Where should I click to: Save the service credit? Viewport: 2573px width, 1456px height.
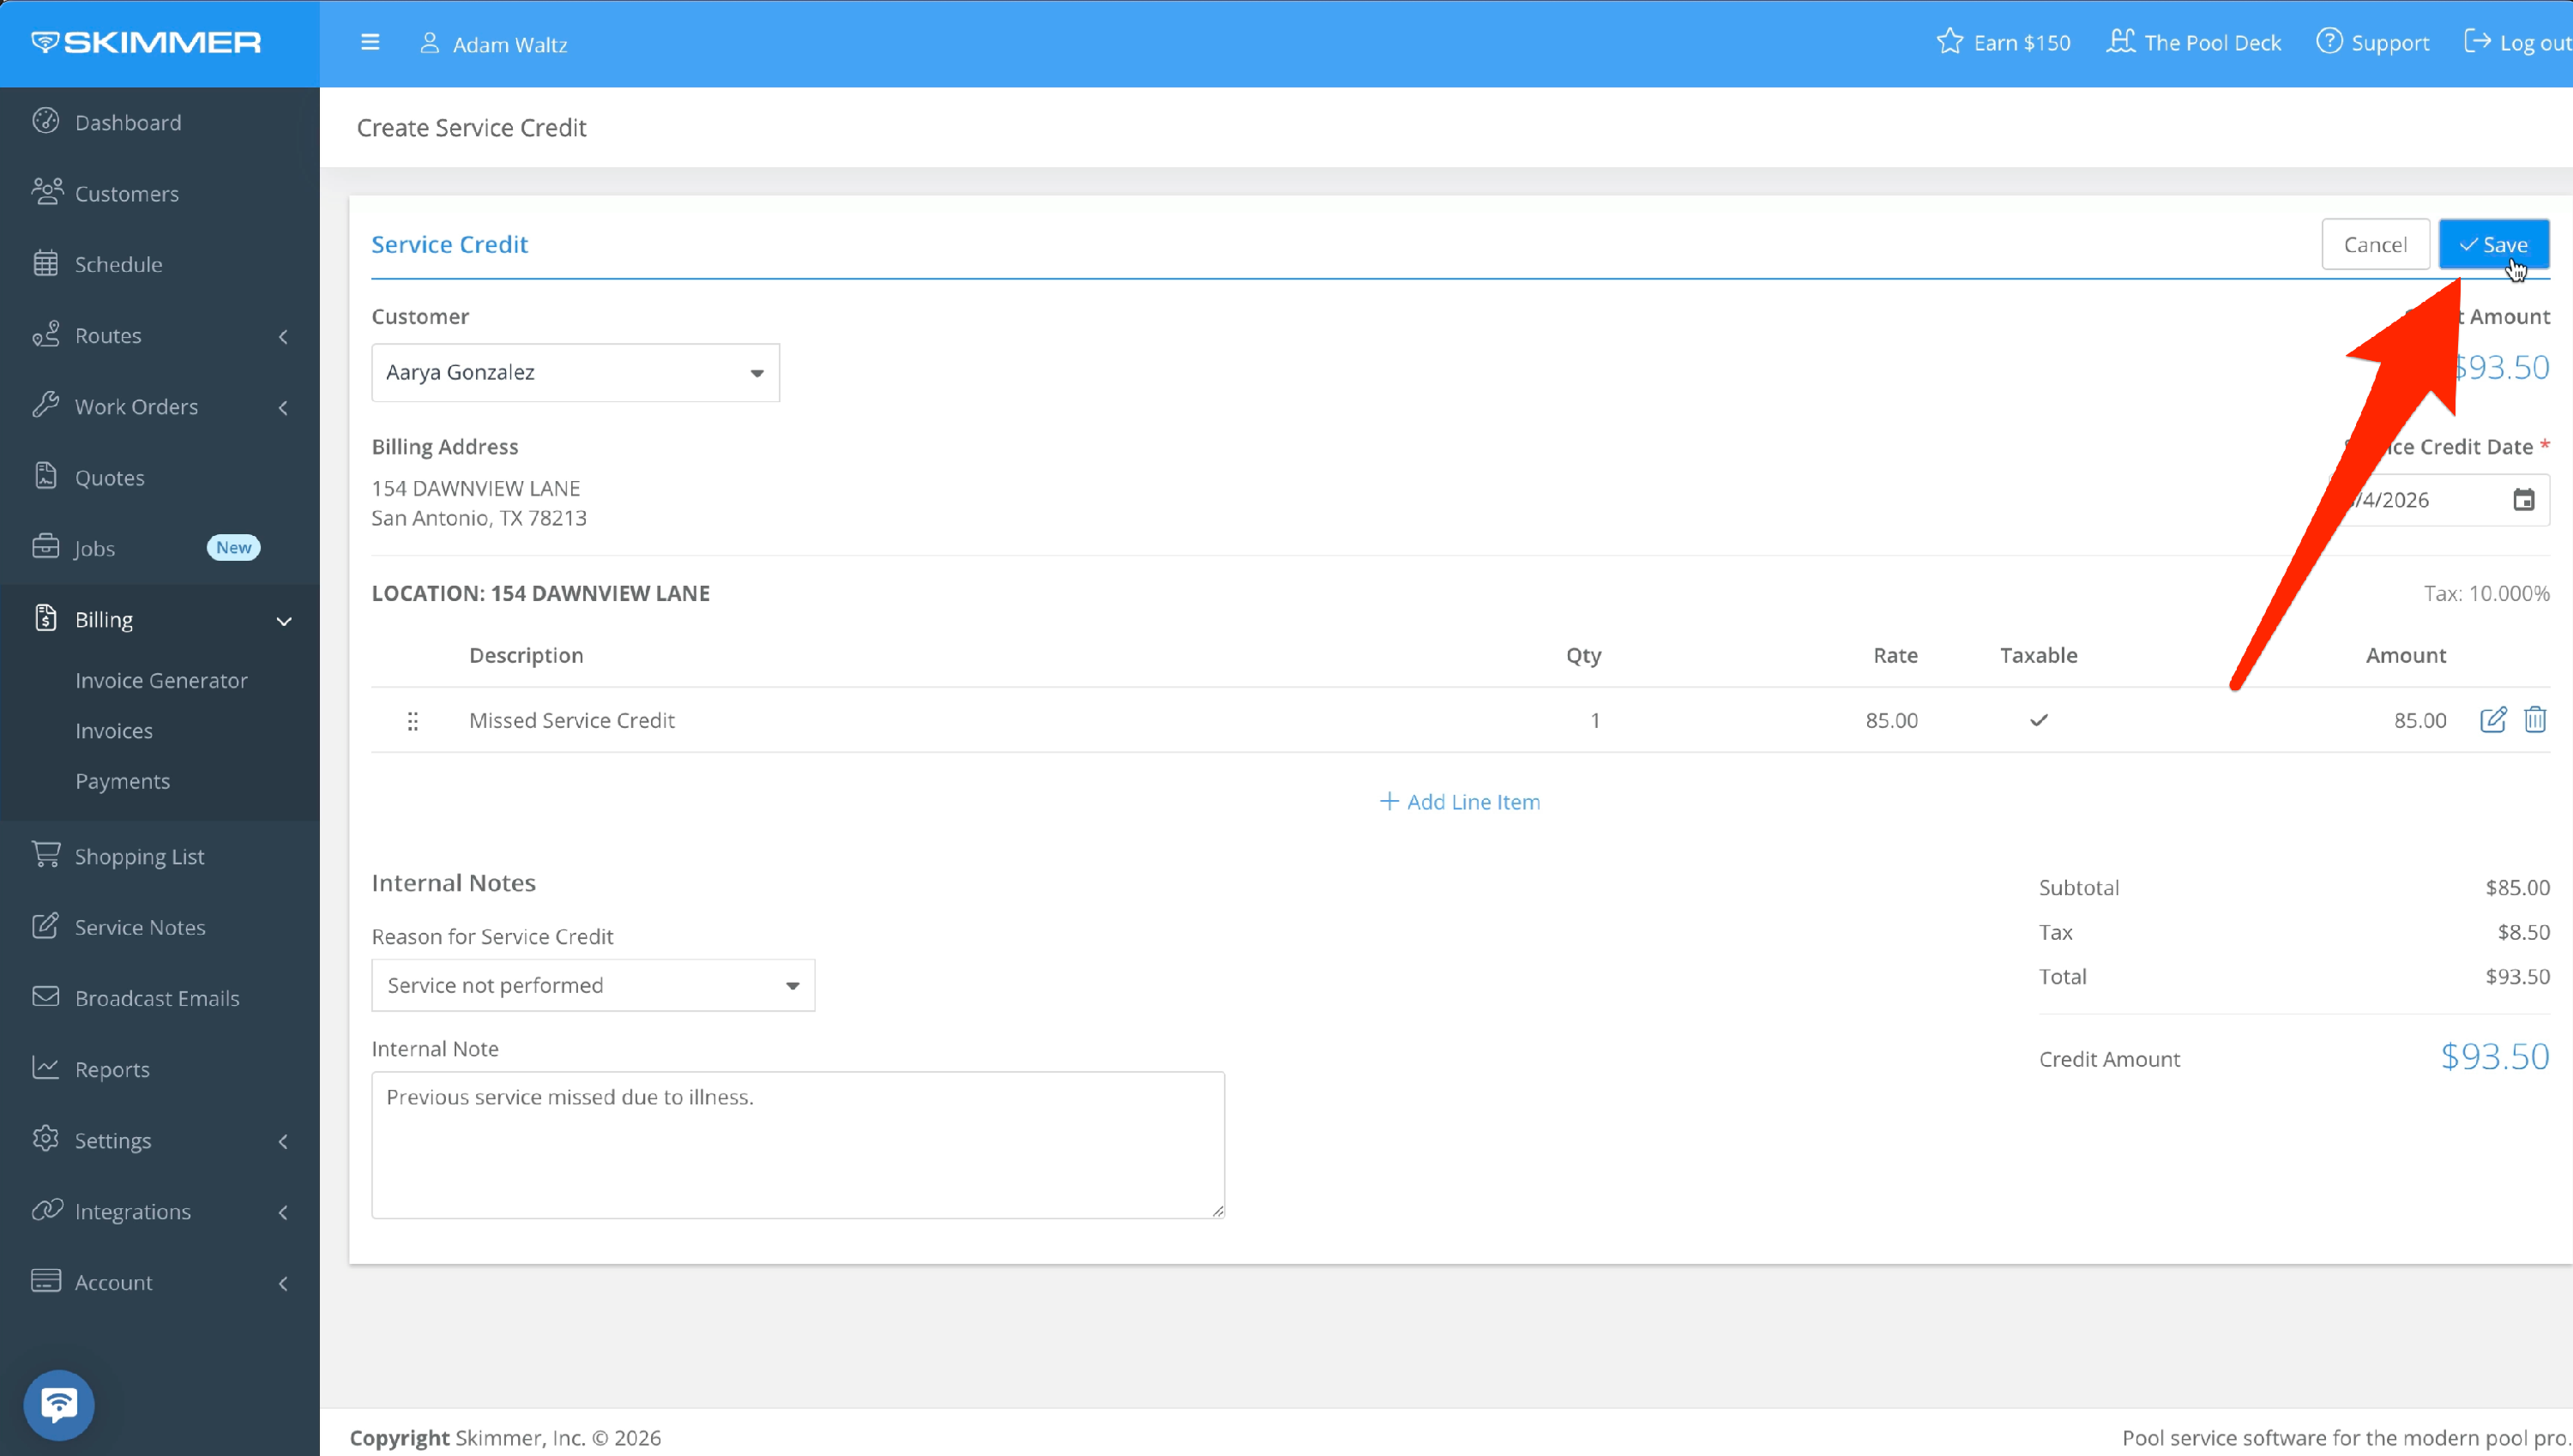2492,244
